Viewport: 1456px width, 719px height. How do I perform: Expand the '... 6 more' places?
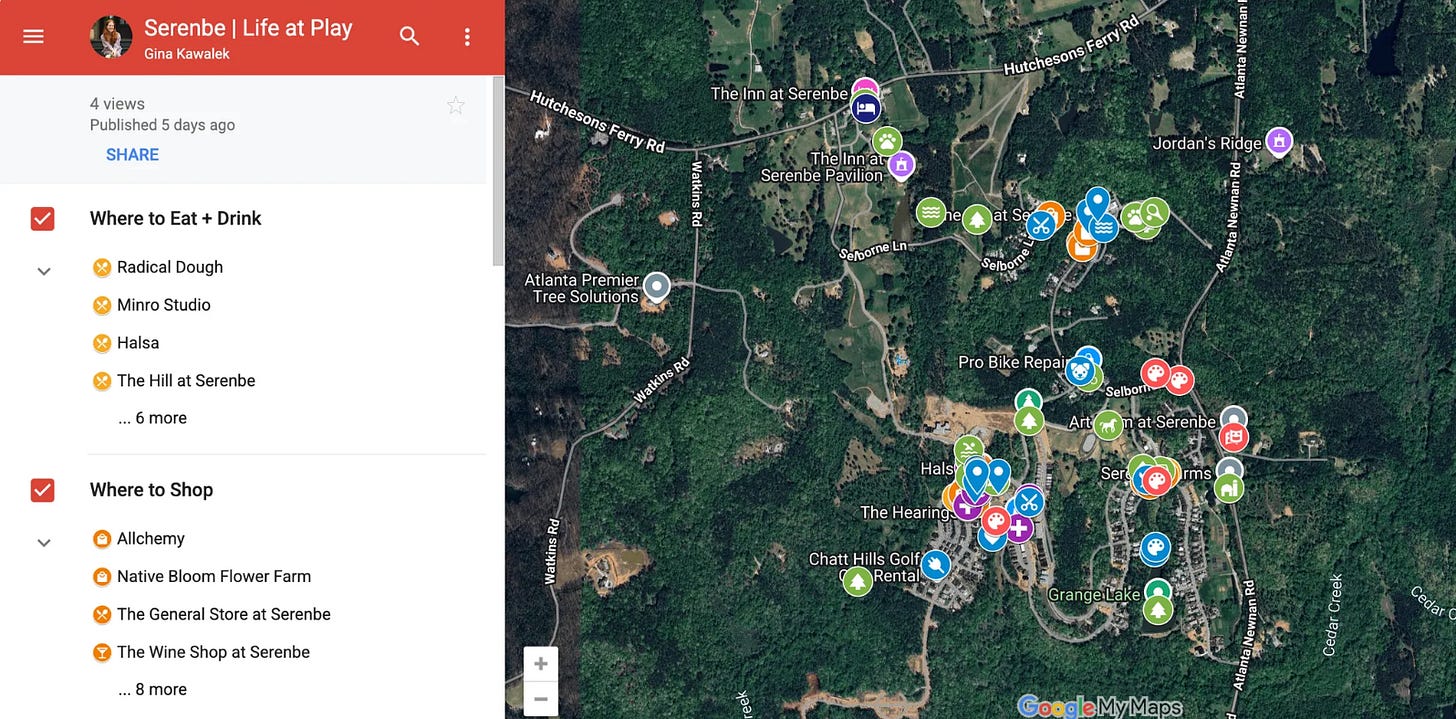tap(153, 418)
